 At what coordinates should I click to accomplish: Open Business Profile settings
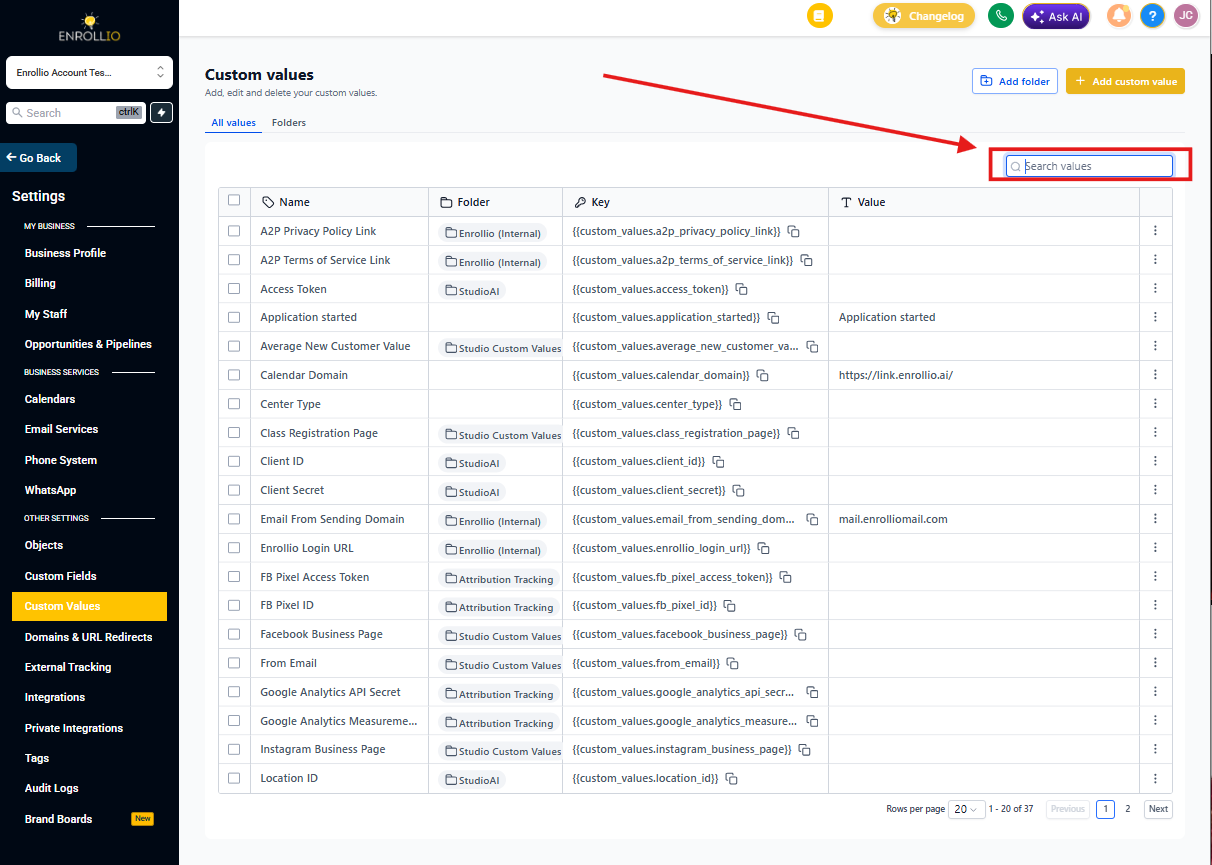(x=65, y=253)
